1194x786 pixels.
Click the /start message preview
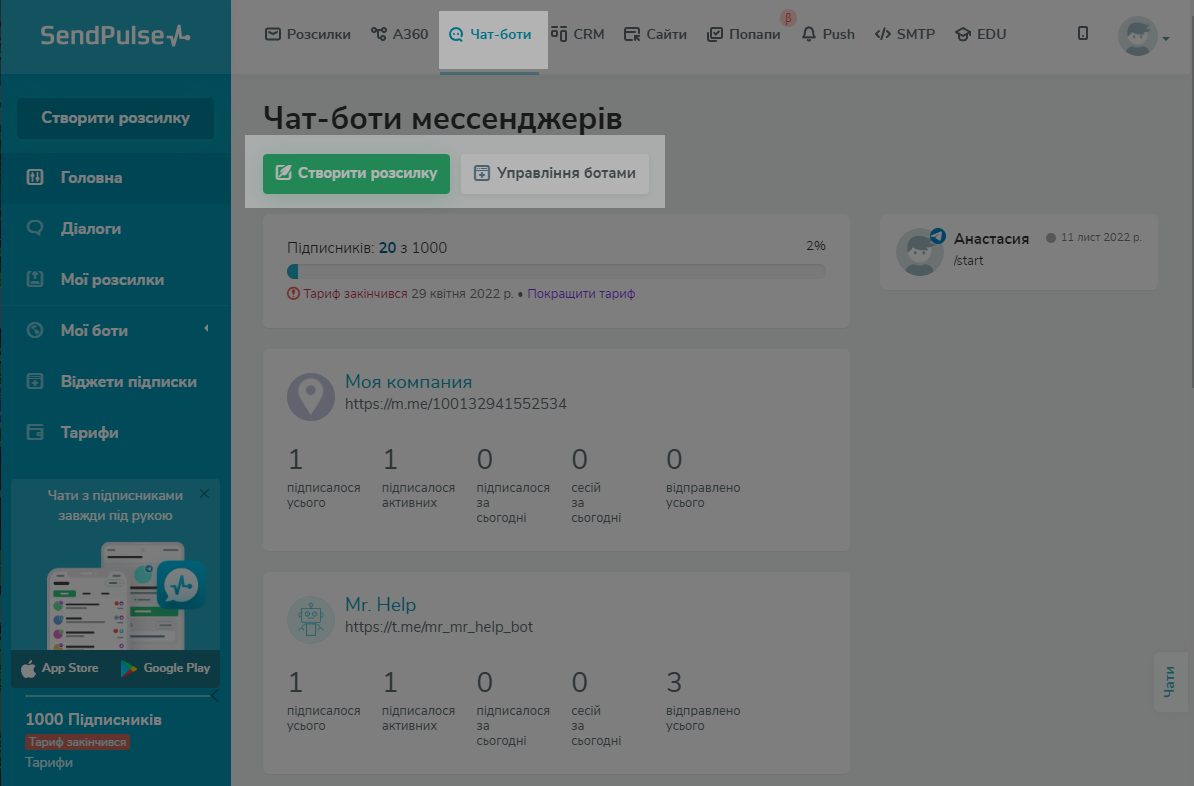[968, 260]
